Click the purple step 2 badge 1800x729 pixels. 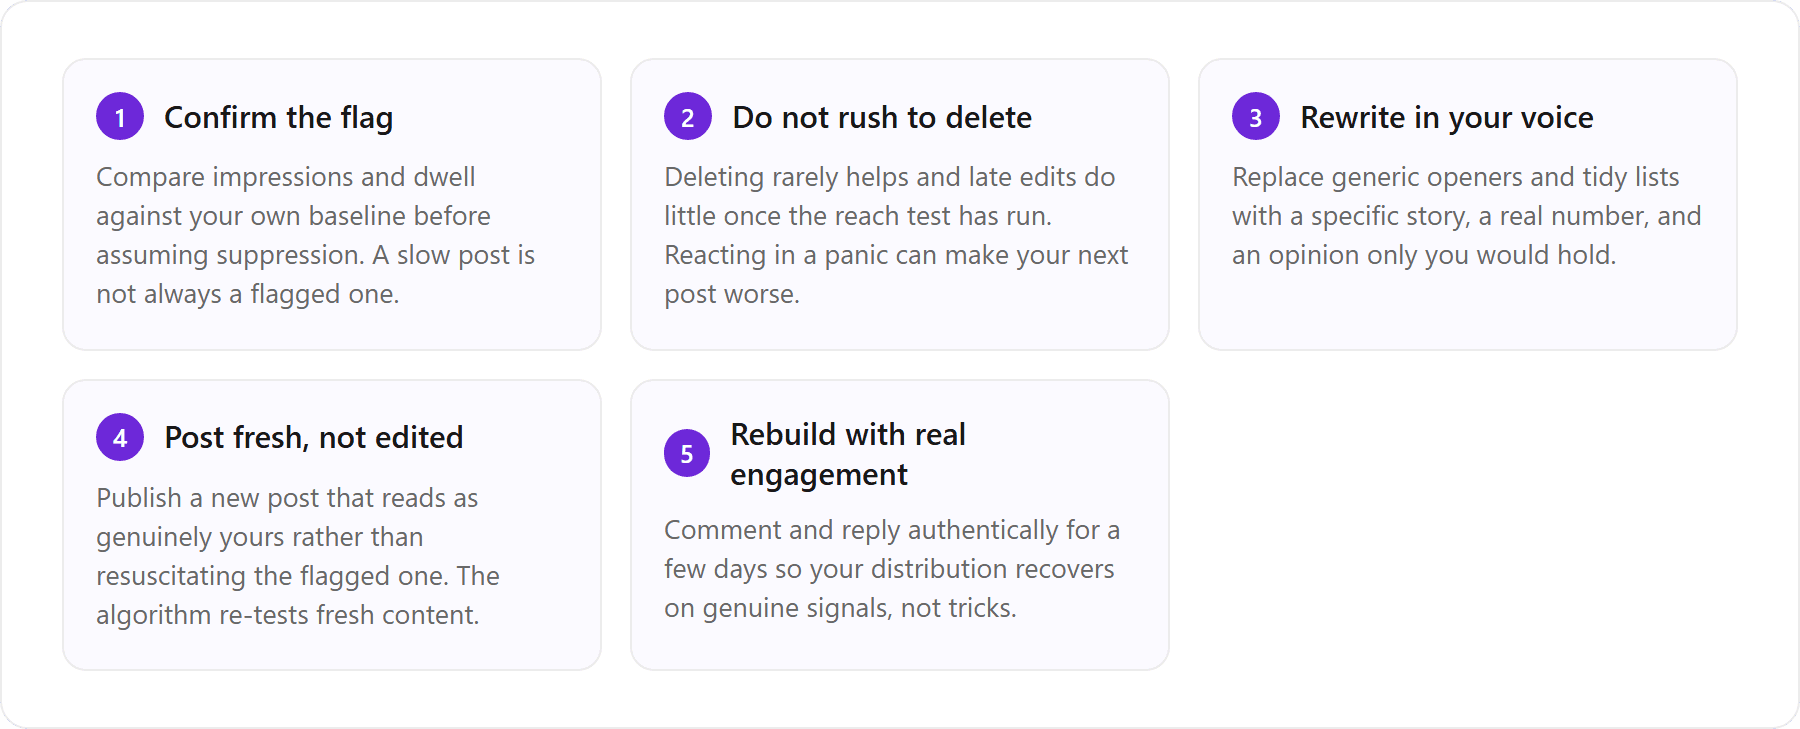coord(688,117)
